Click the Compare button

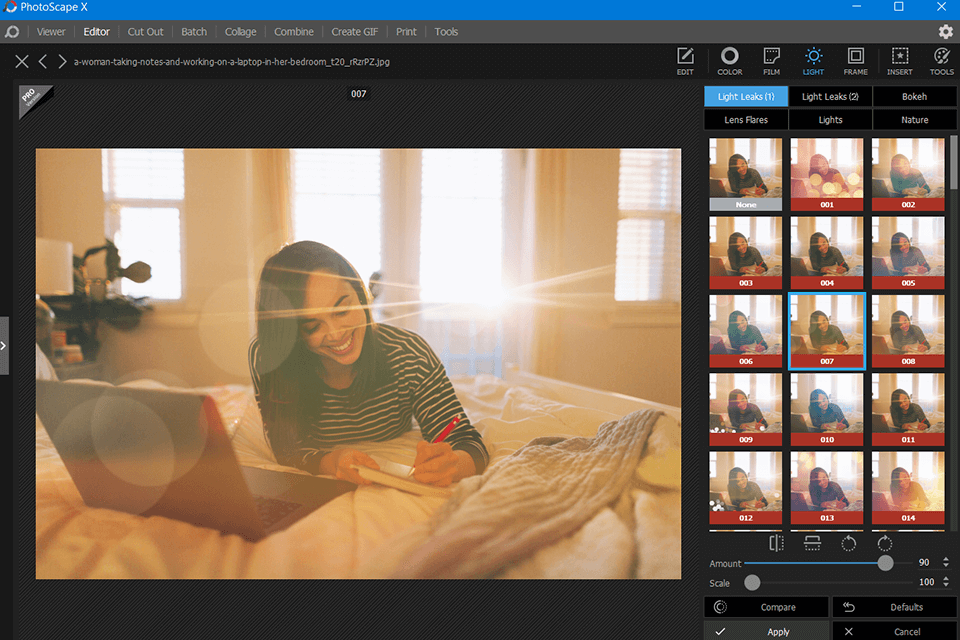tap(766, 607)
